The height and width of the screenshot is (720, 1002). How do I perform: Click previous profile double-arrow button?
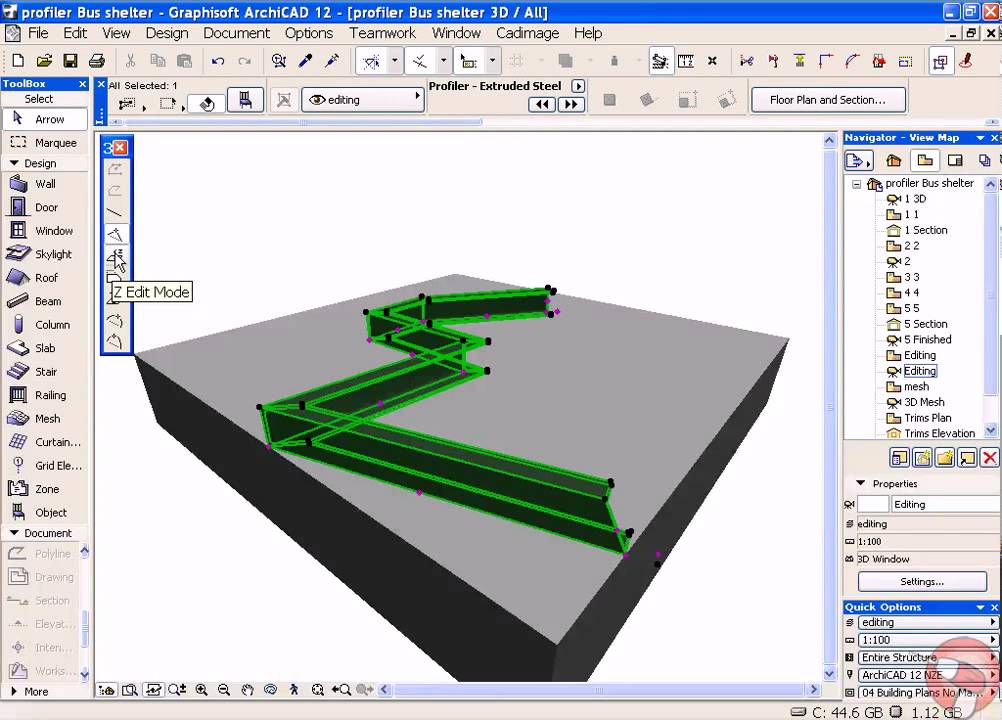tap(542, 104)
